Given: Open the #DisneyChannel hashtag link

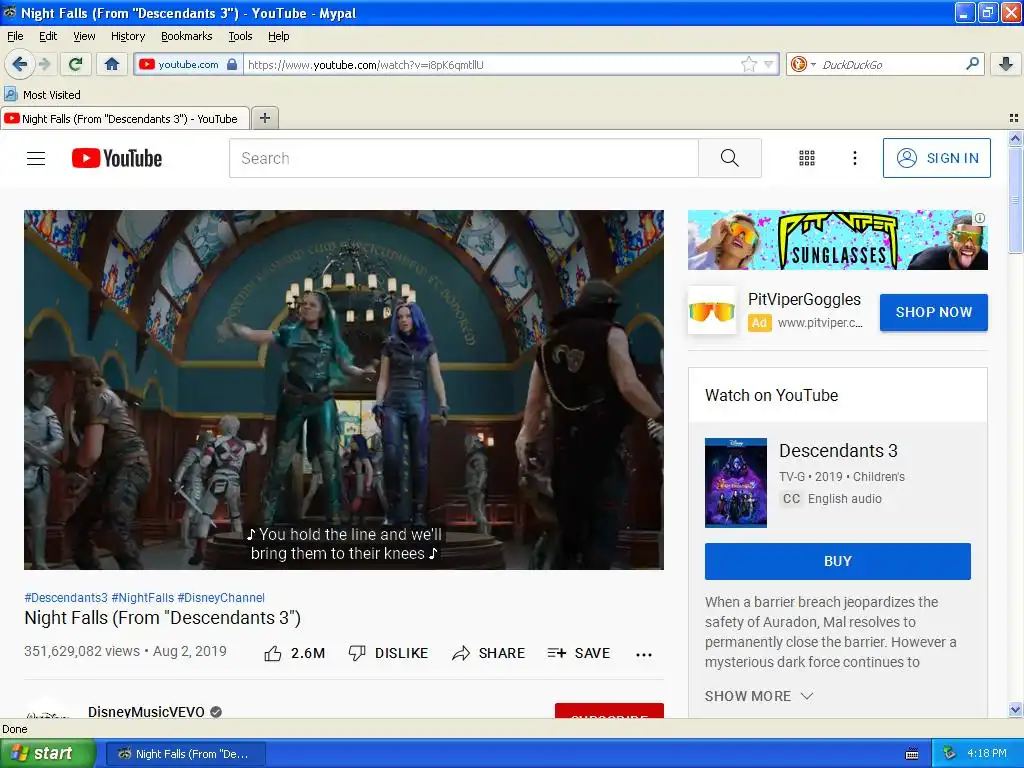Looking at the screenshot, I should 221,598.
